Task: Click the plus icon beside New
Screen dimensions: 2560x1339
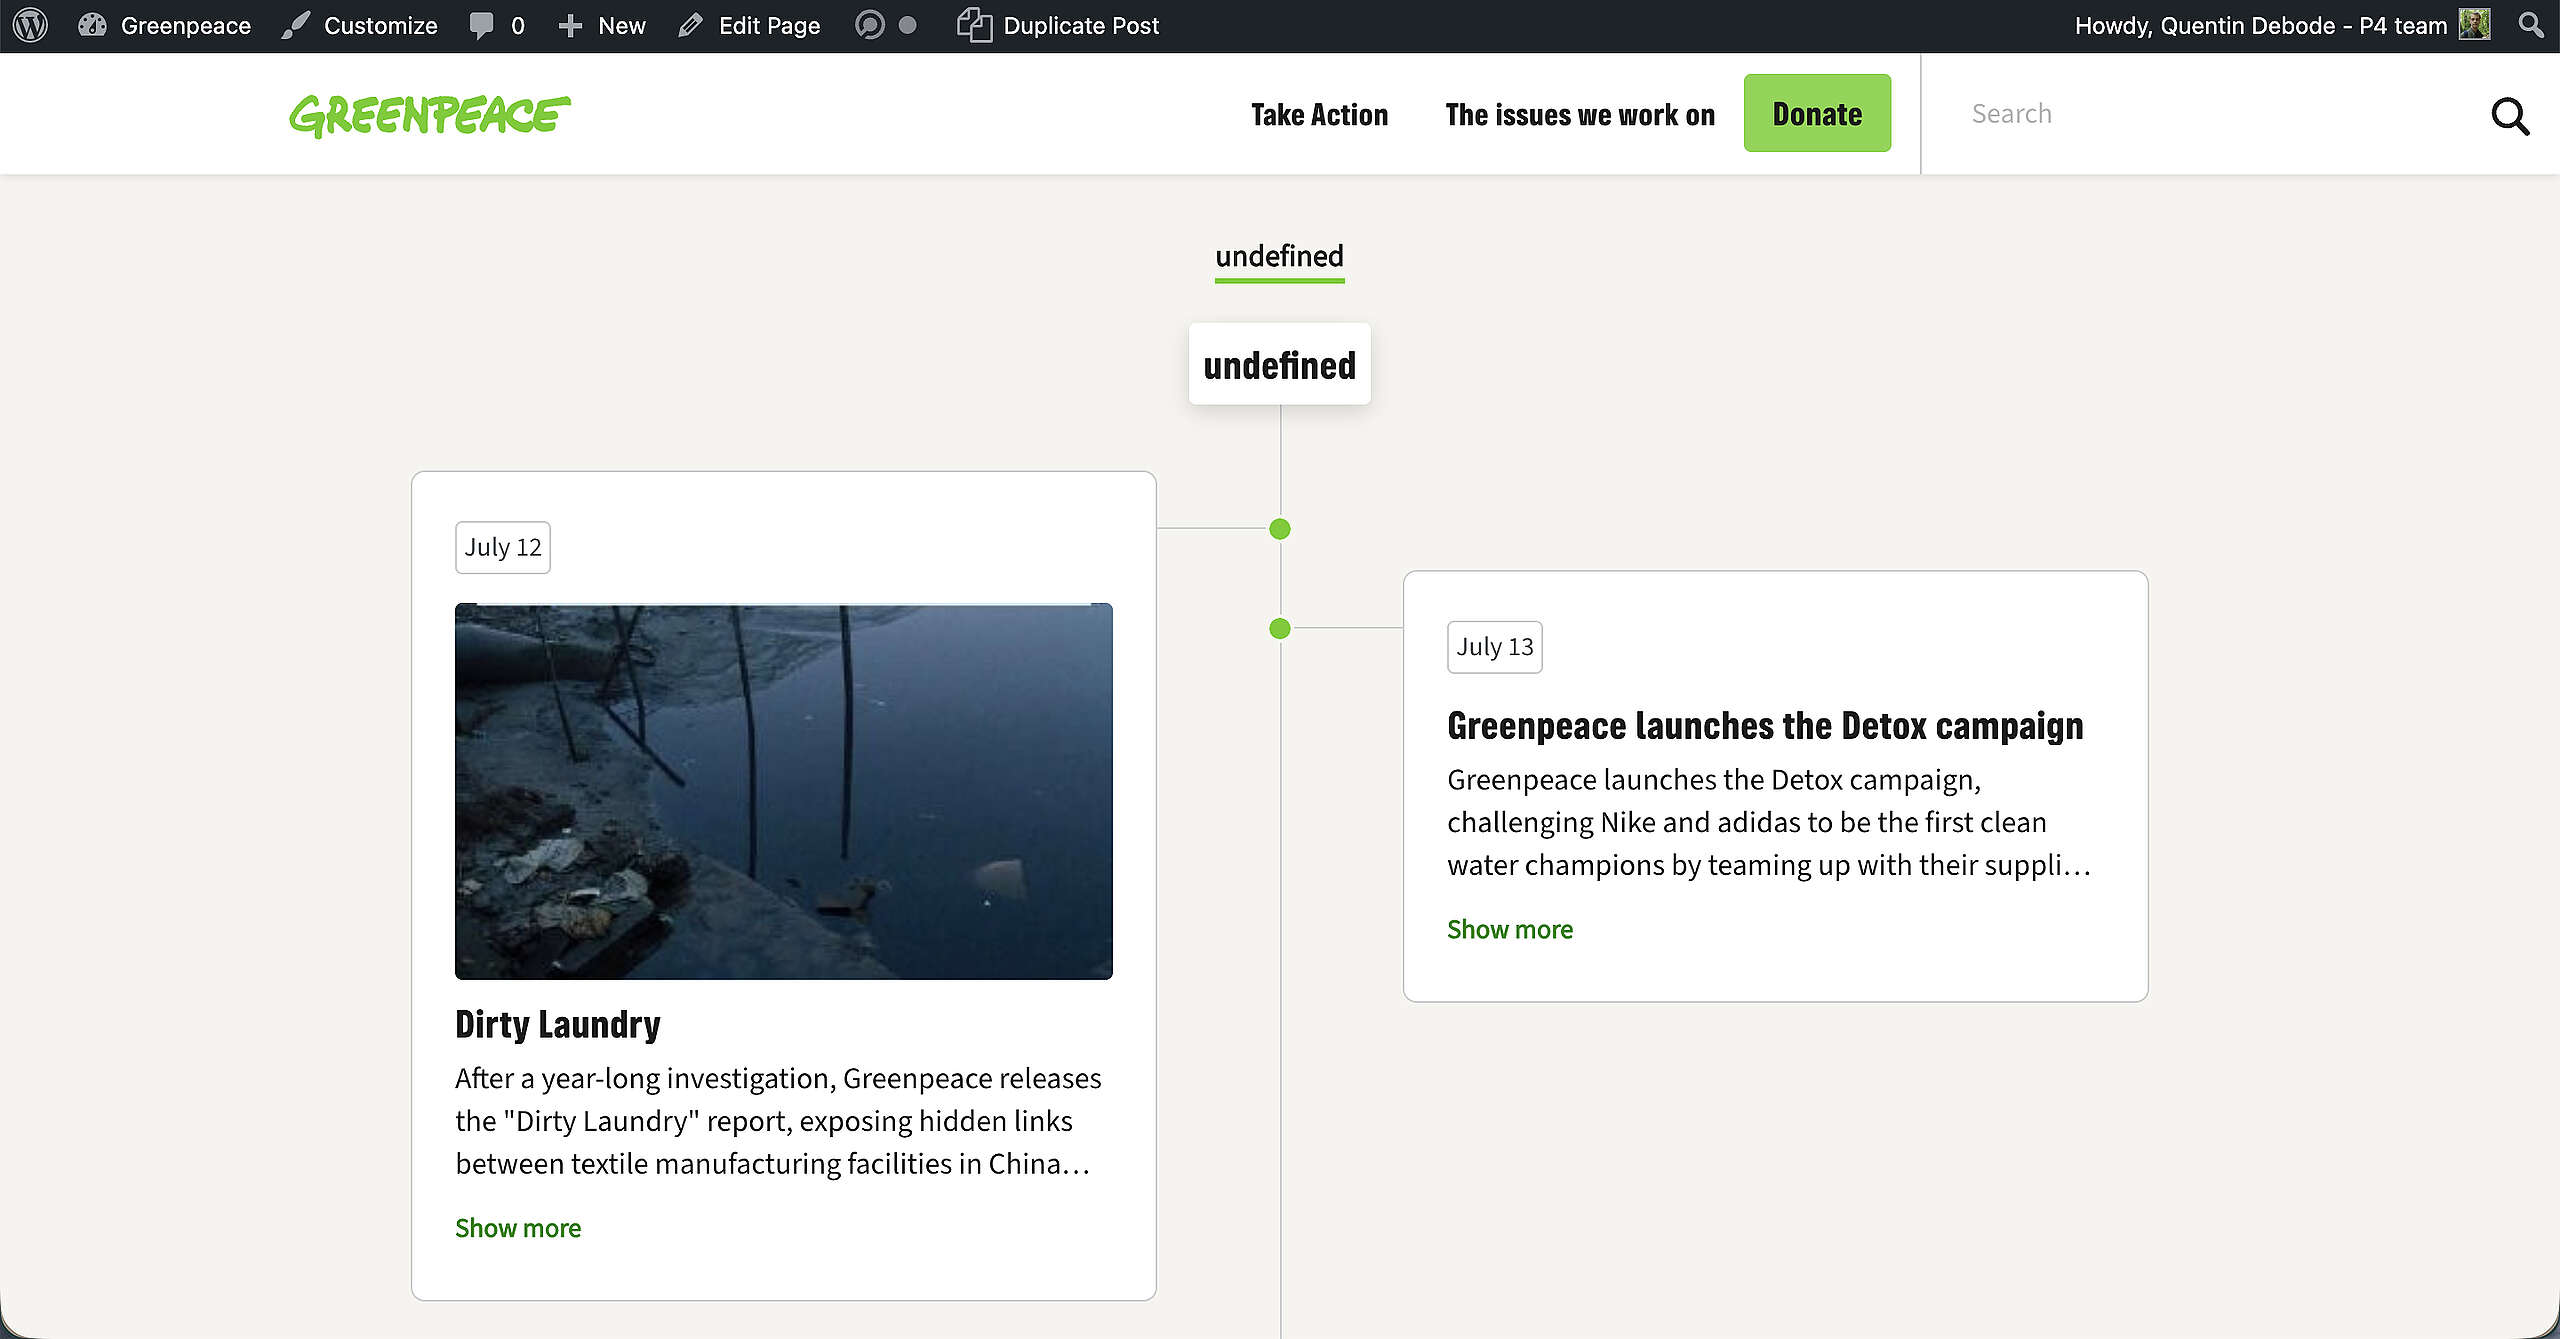Action: [570, 25]
